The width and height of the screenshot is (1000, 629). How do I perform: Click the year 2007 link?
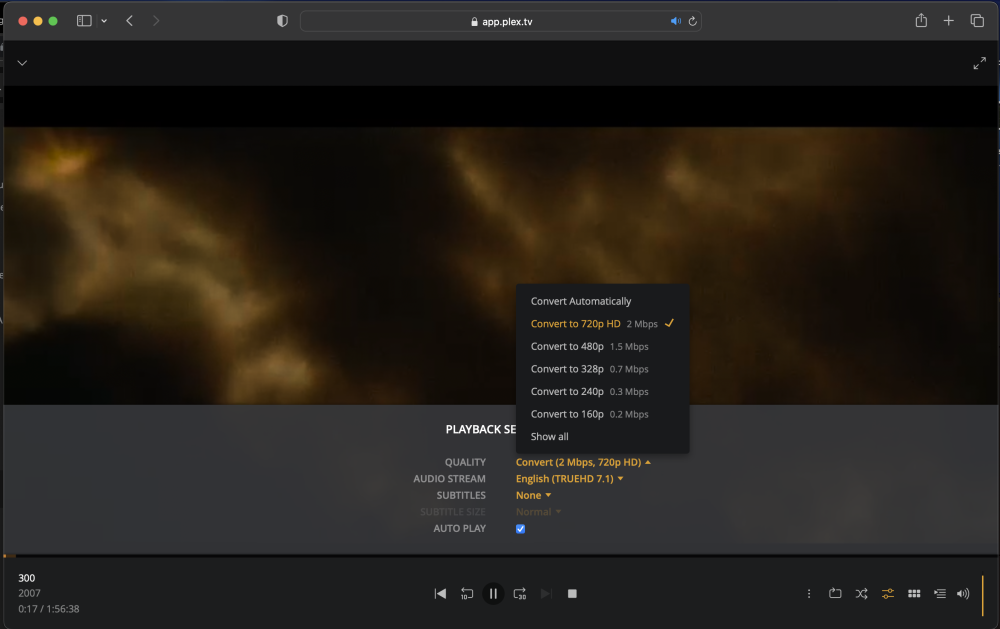click(x=29, y=593)
